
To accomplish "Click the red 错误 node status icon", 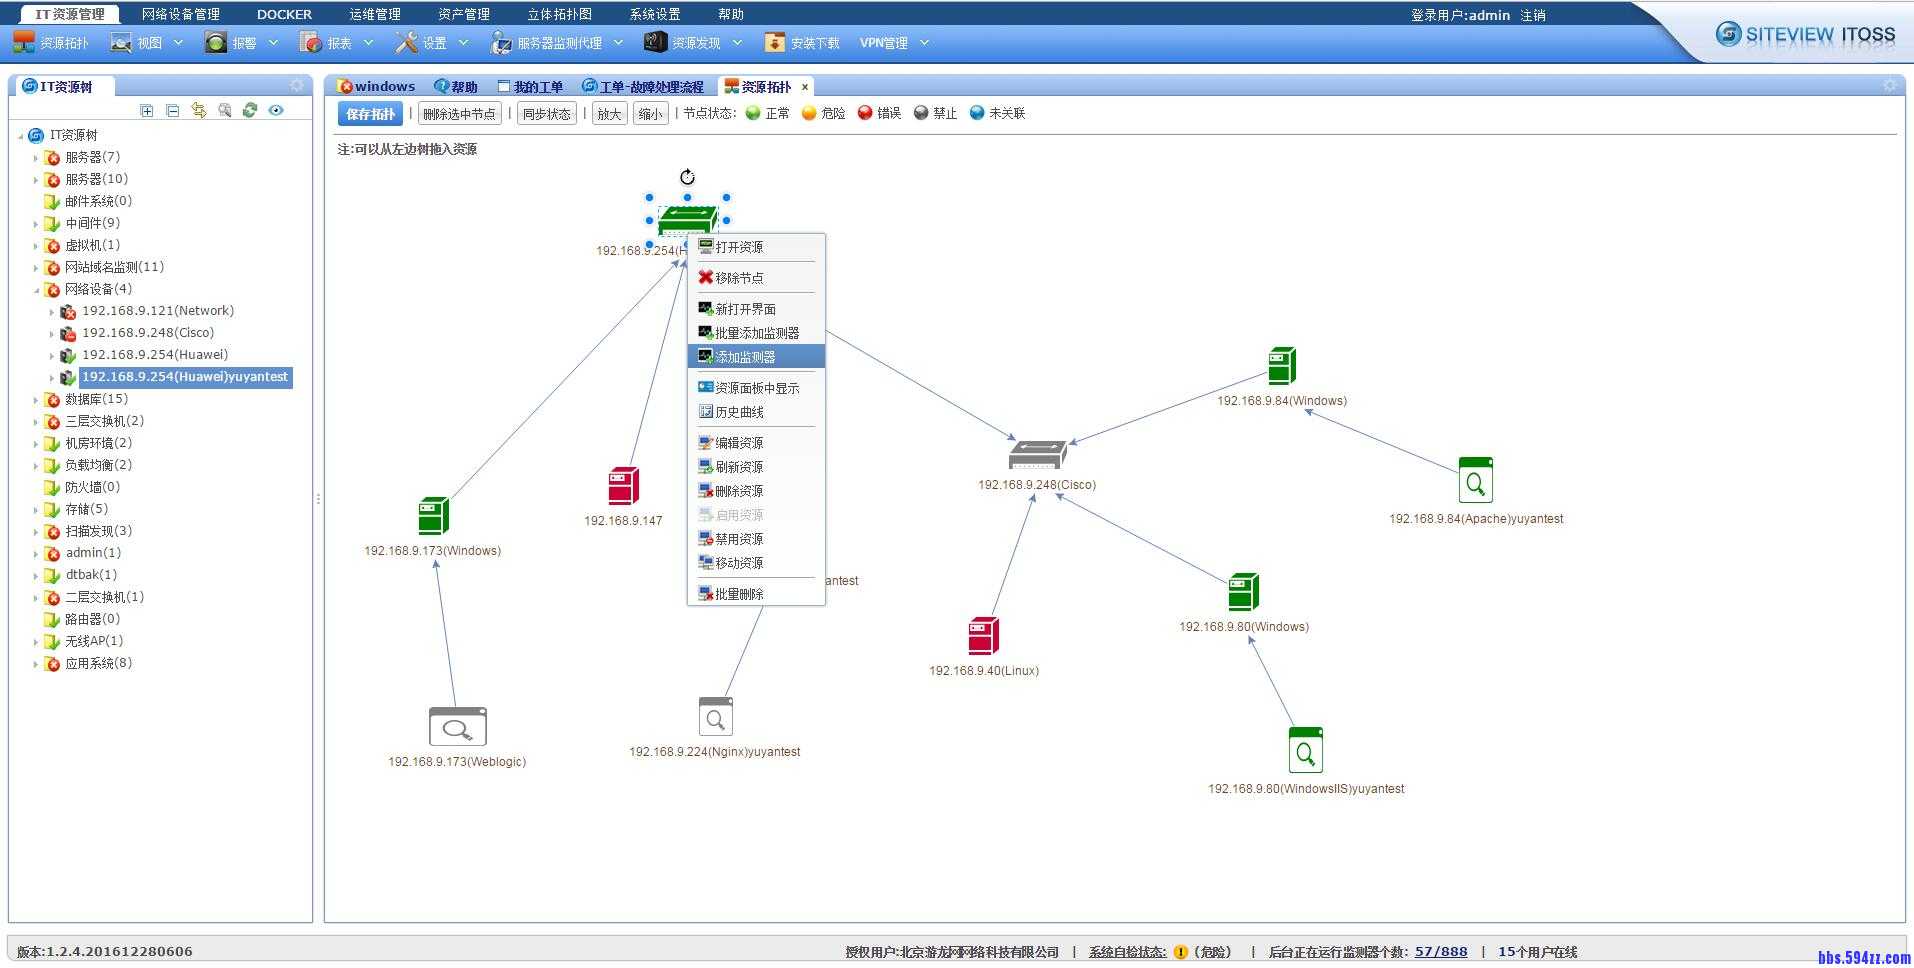I will [866, 112].
